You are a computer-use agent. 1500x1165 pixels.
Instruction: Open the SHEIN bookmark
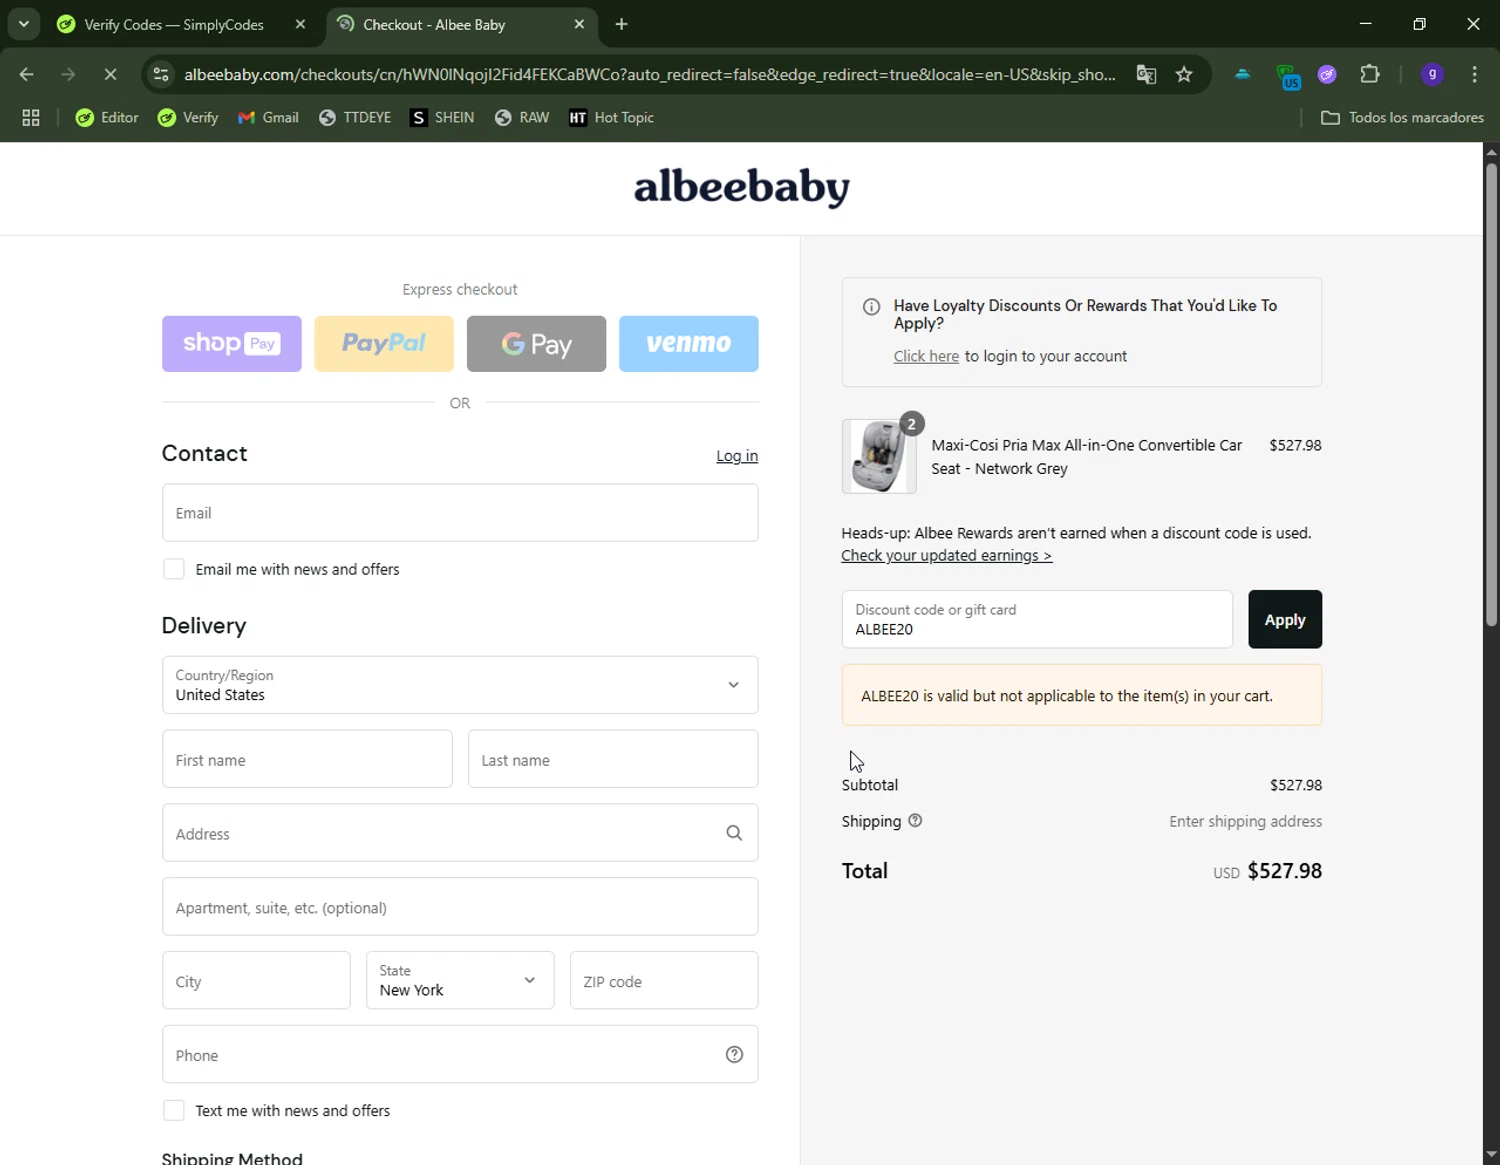[442, 118]
